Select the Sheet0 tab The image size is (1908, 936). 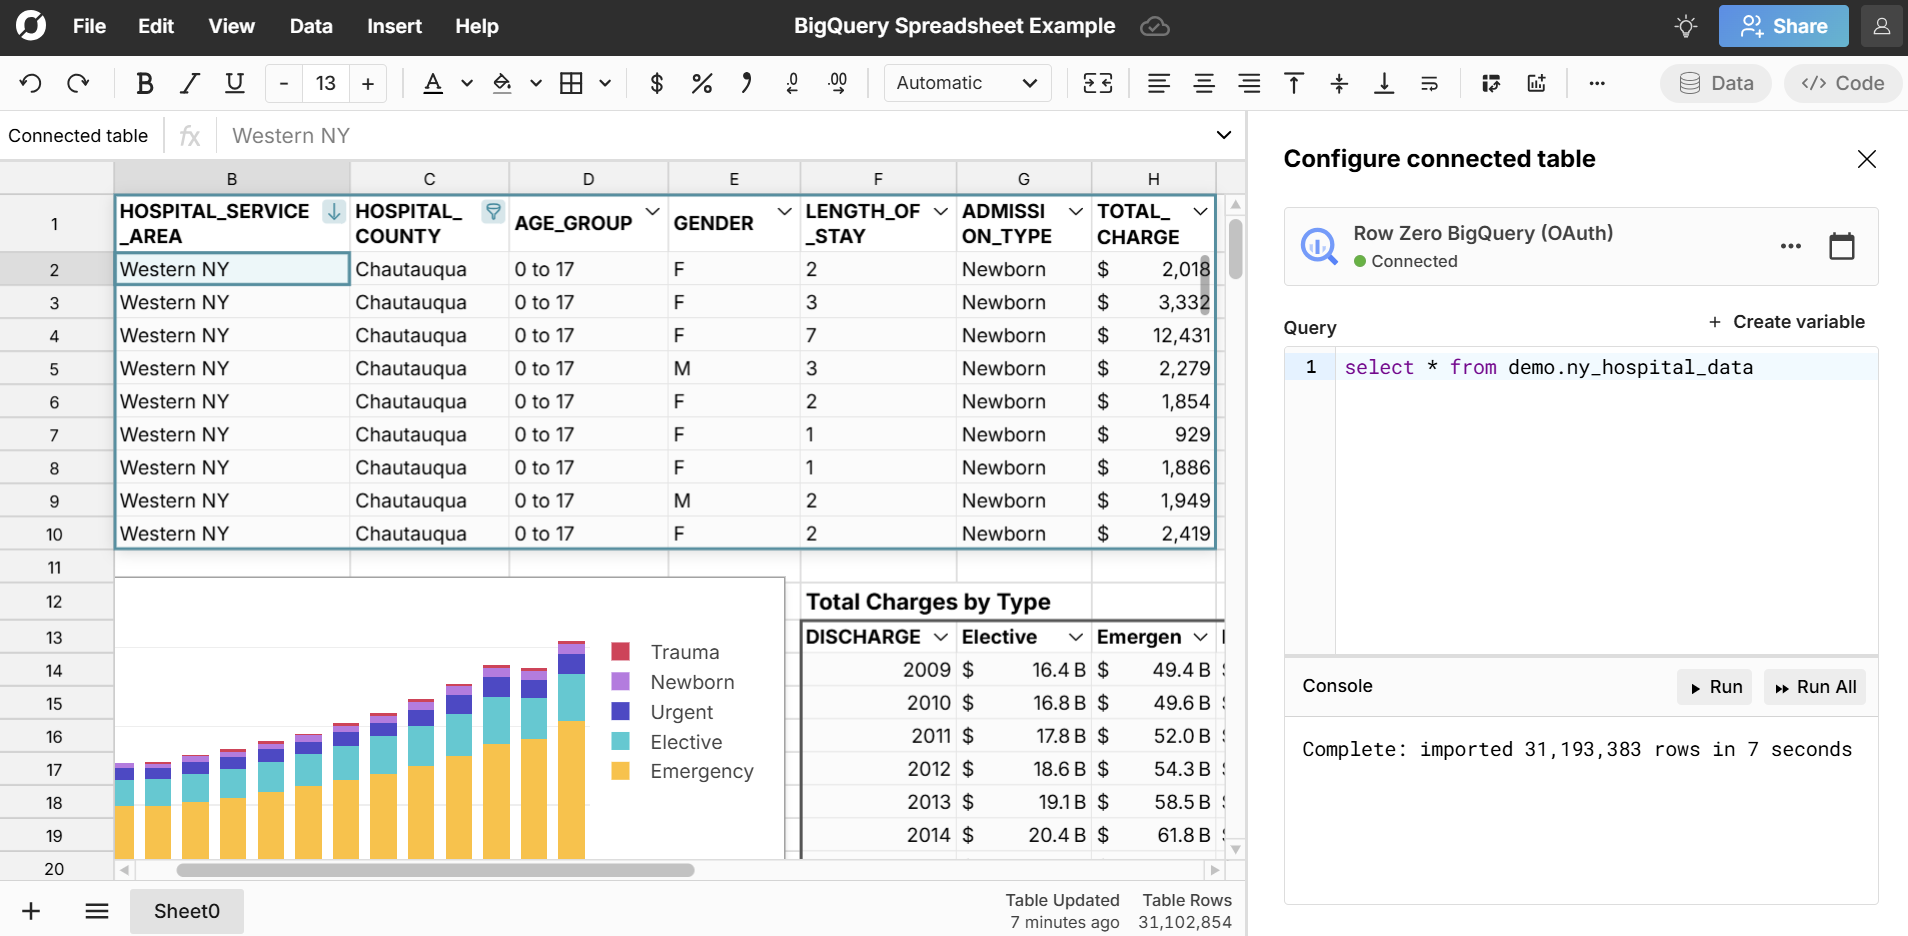186,911
